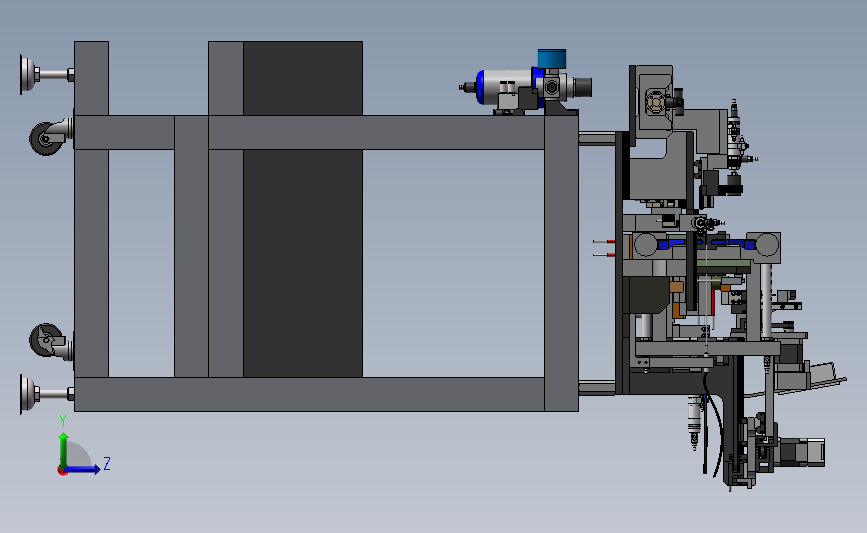Select the right vertical post of the frame

point(561,263)
